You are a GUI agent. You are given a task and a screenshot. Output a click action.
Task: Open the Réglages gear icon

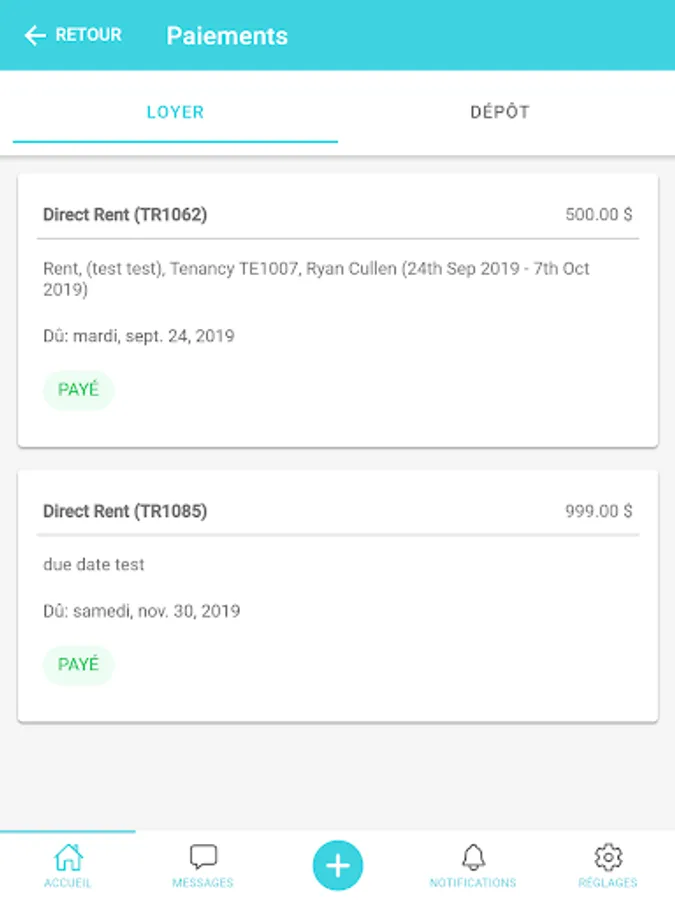[x=608, y=857]
